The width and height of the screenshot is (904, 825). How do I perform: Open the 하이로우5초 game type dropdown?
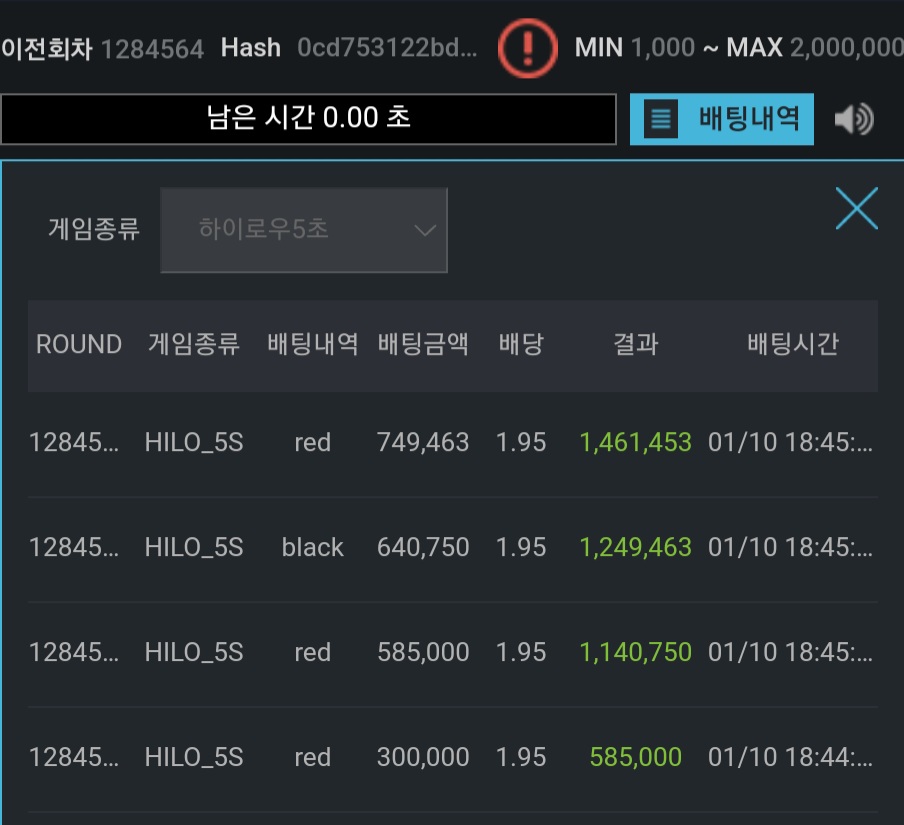pyautogui.click(x=304, y=229)
